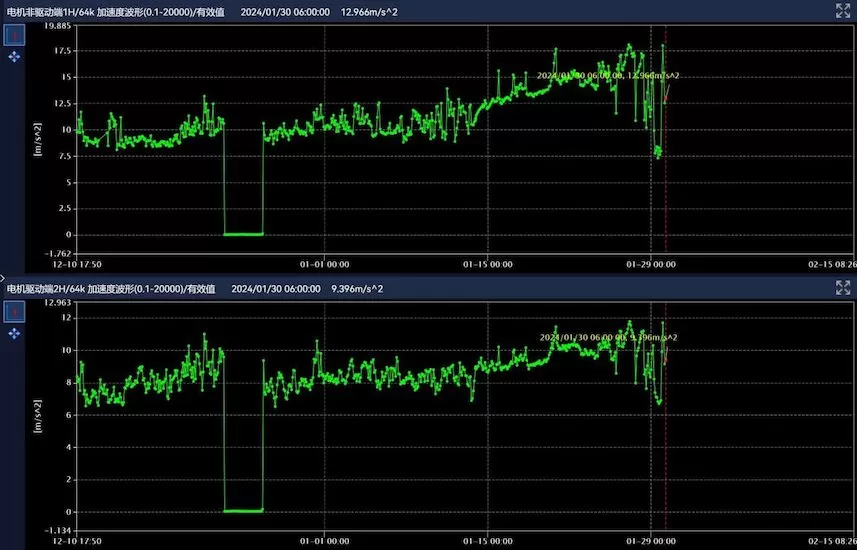Activate the pan/move tool in top chart
Screen dimensions: 857x550
pyautogui.click(x=14, y=57)
